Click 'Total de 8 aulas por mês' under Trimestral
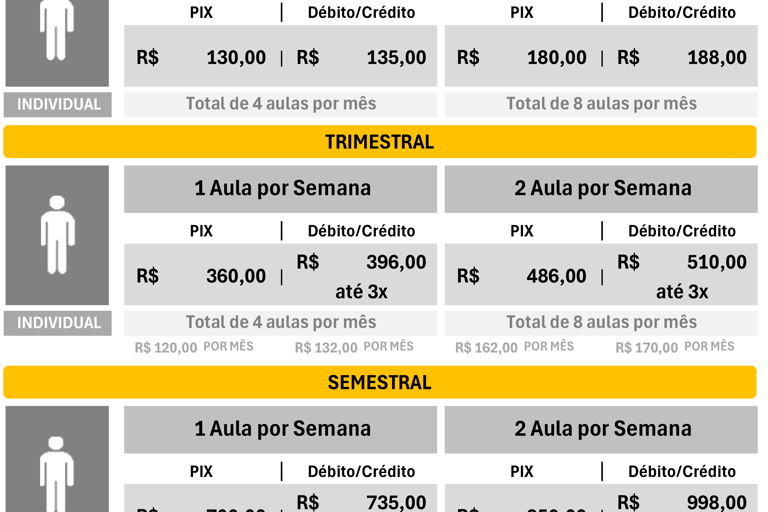The image size is (768, 512). coord(601,322)
